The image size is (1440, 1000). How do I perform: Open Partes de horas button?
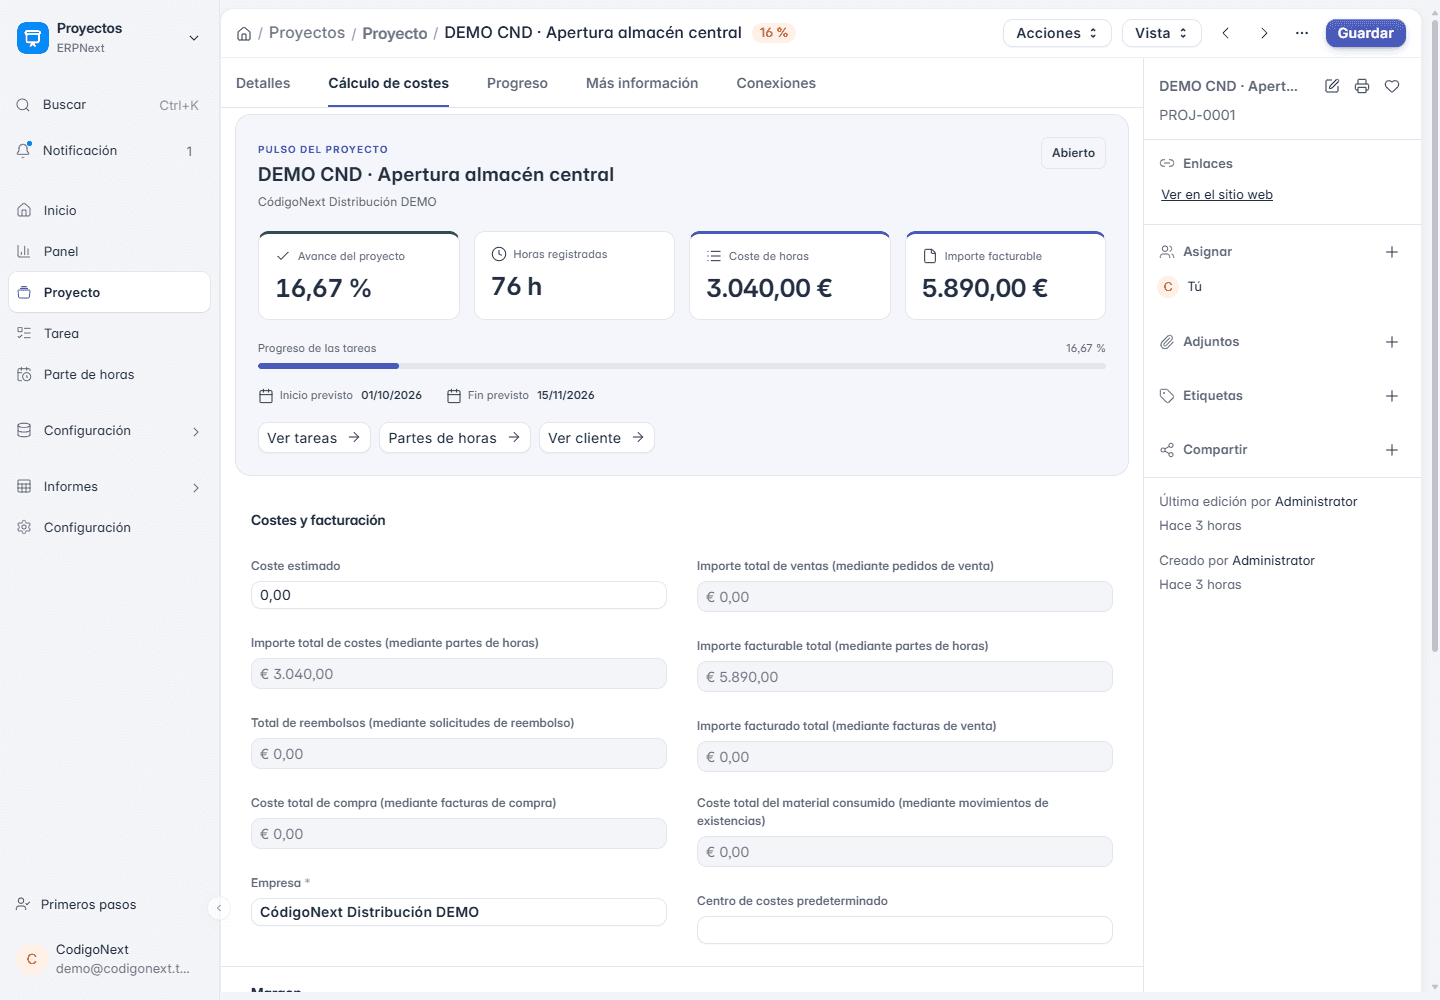(x=454, y=438)
